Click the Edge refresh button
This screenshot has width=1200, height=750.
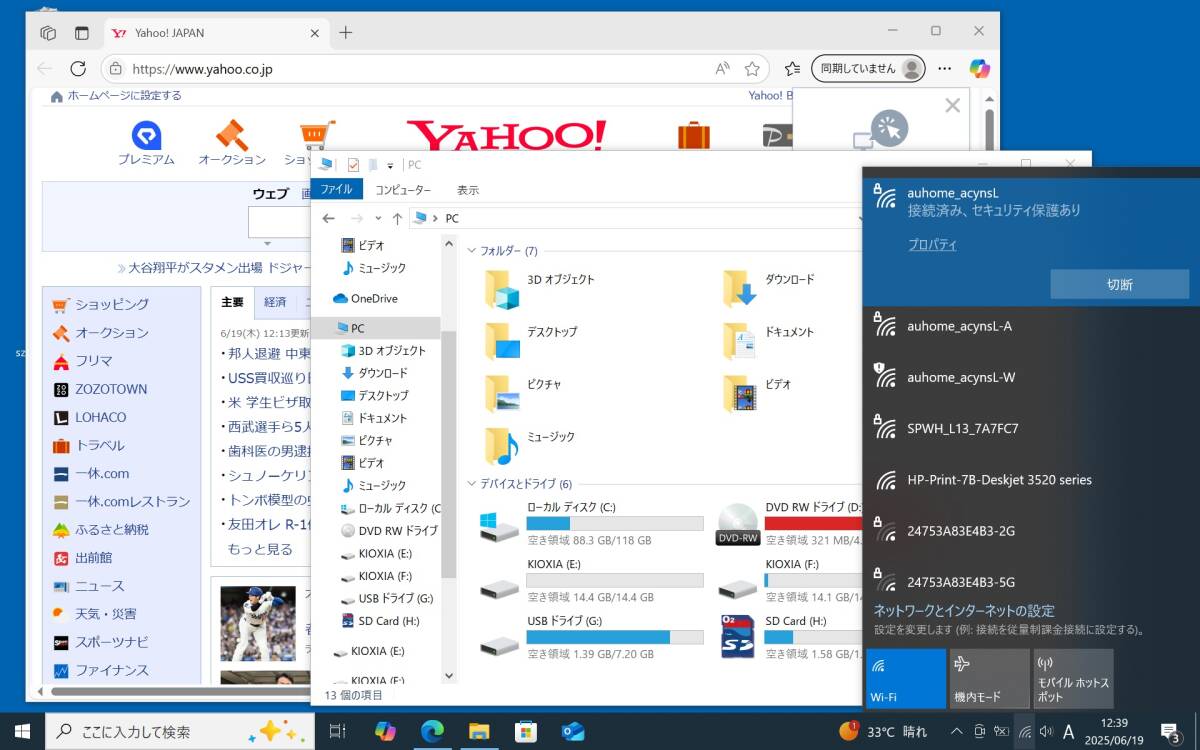78,69
